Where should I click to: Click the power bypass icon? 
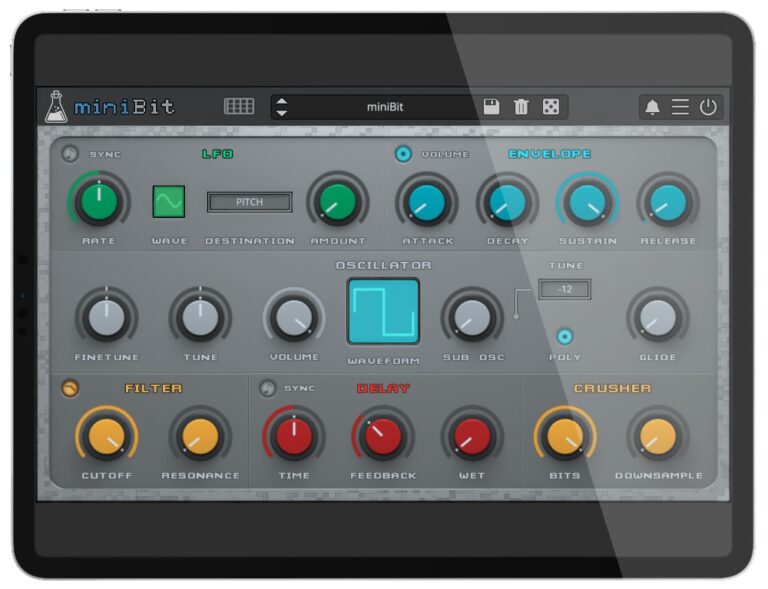point(708,107)
